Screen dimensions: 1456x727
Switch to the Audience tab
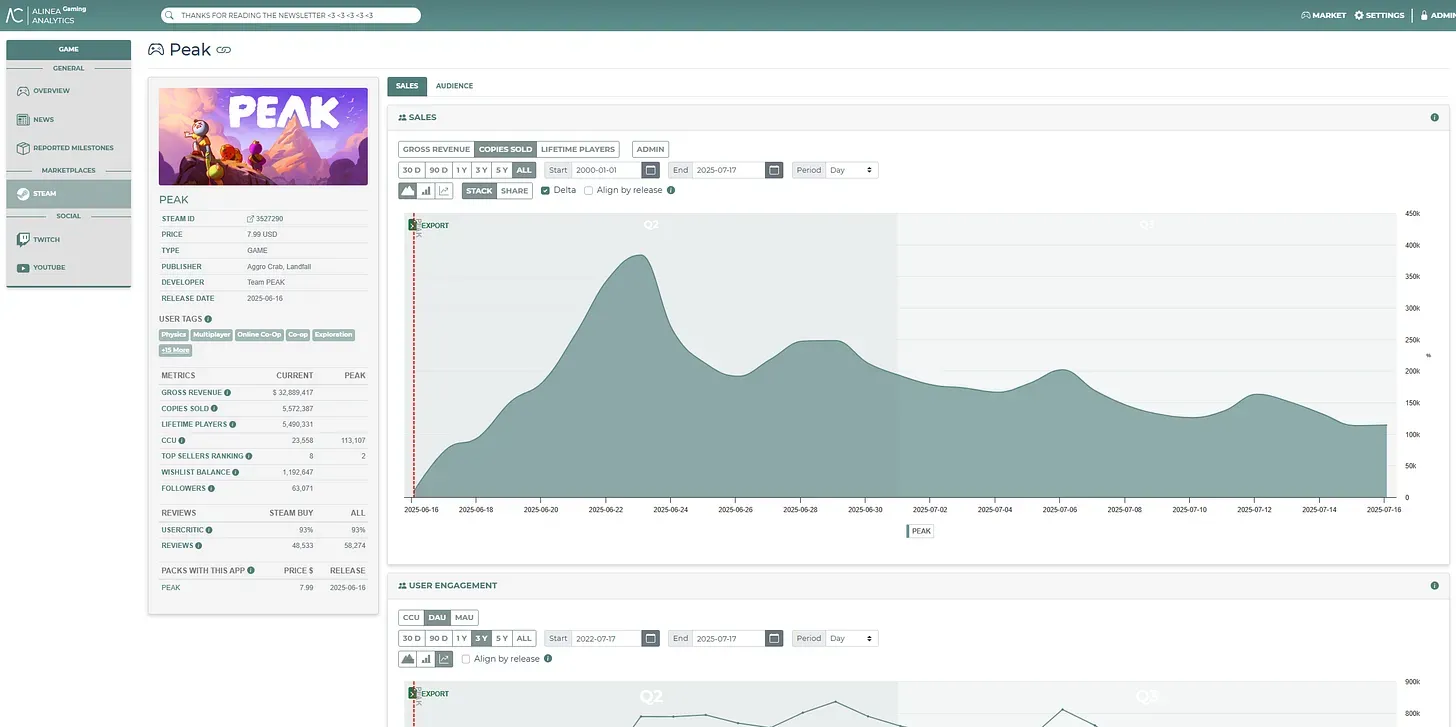454,86
